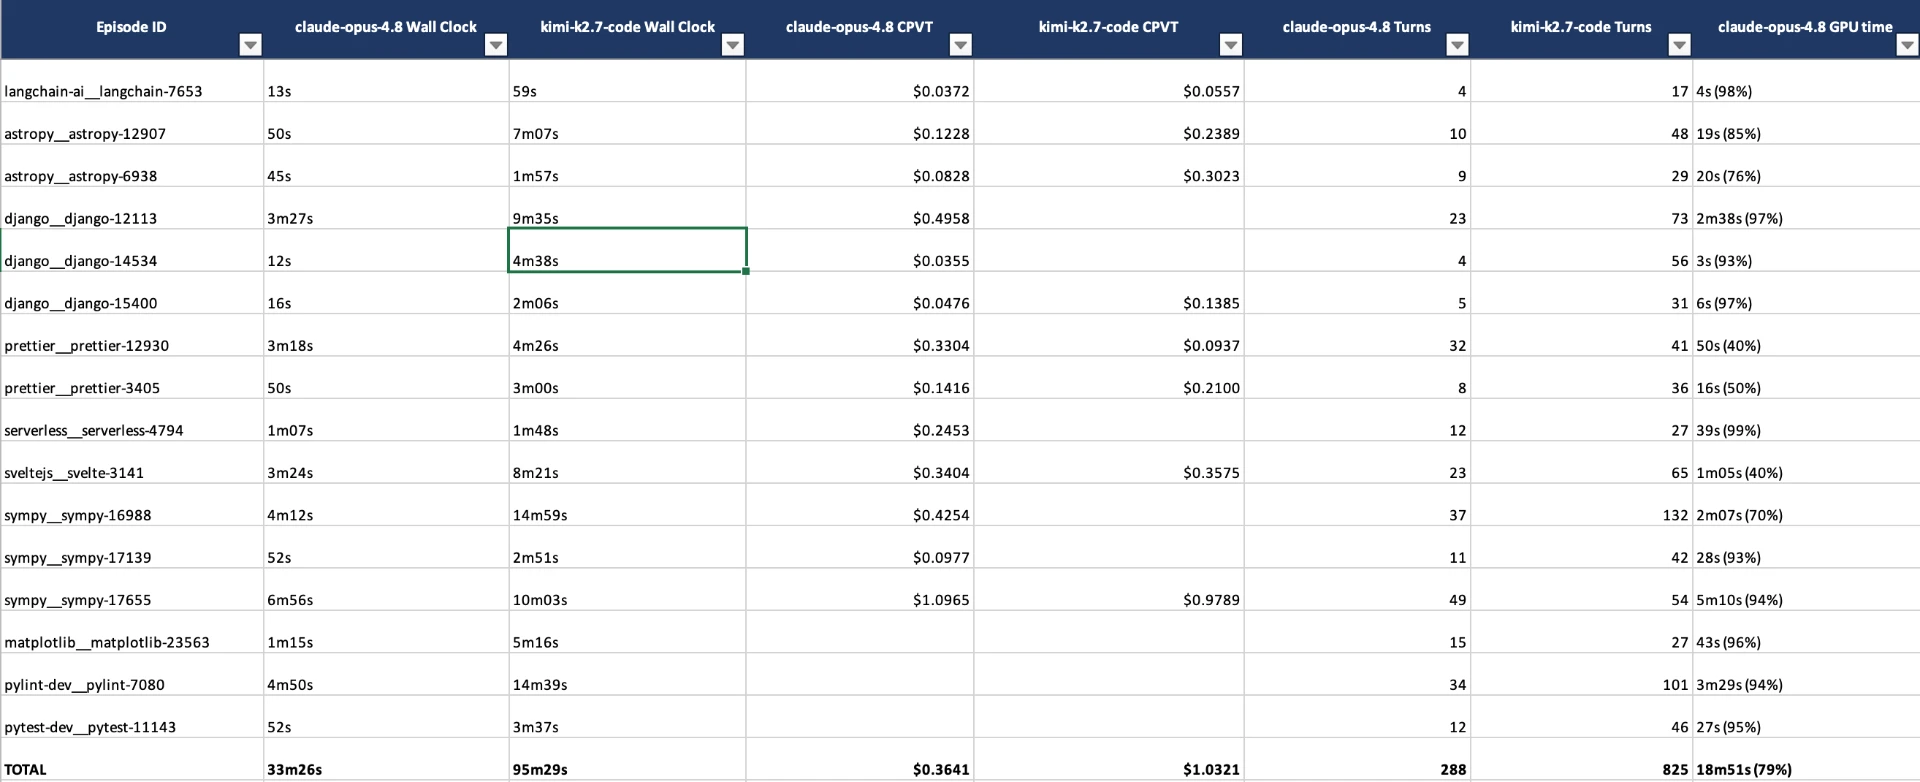
Task: Select the TOTAL row label
Action: (132, 760)
